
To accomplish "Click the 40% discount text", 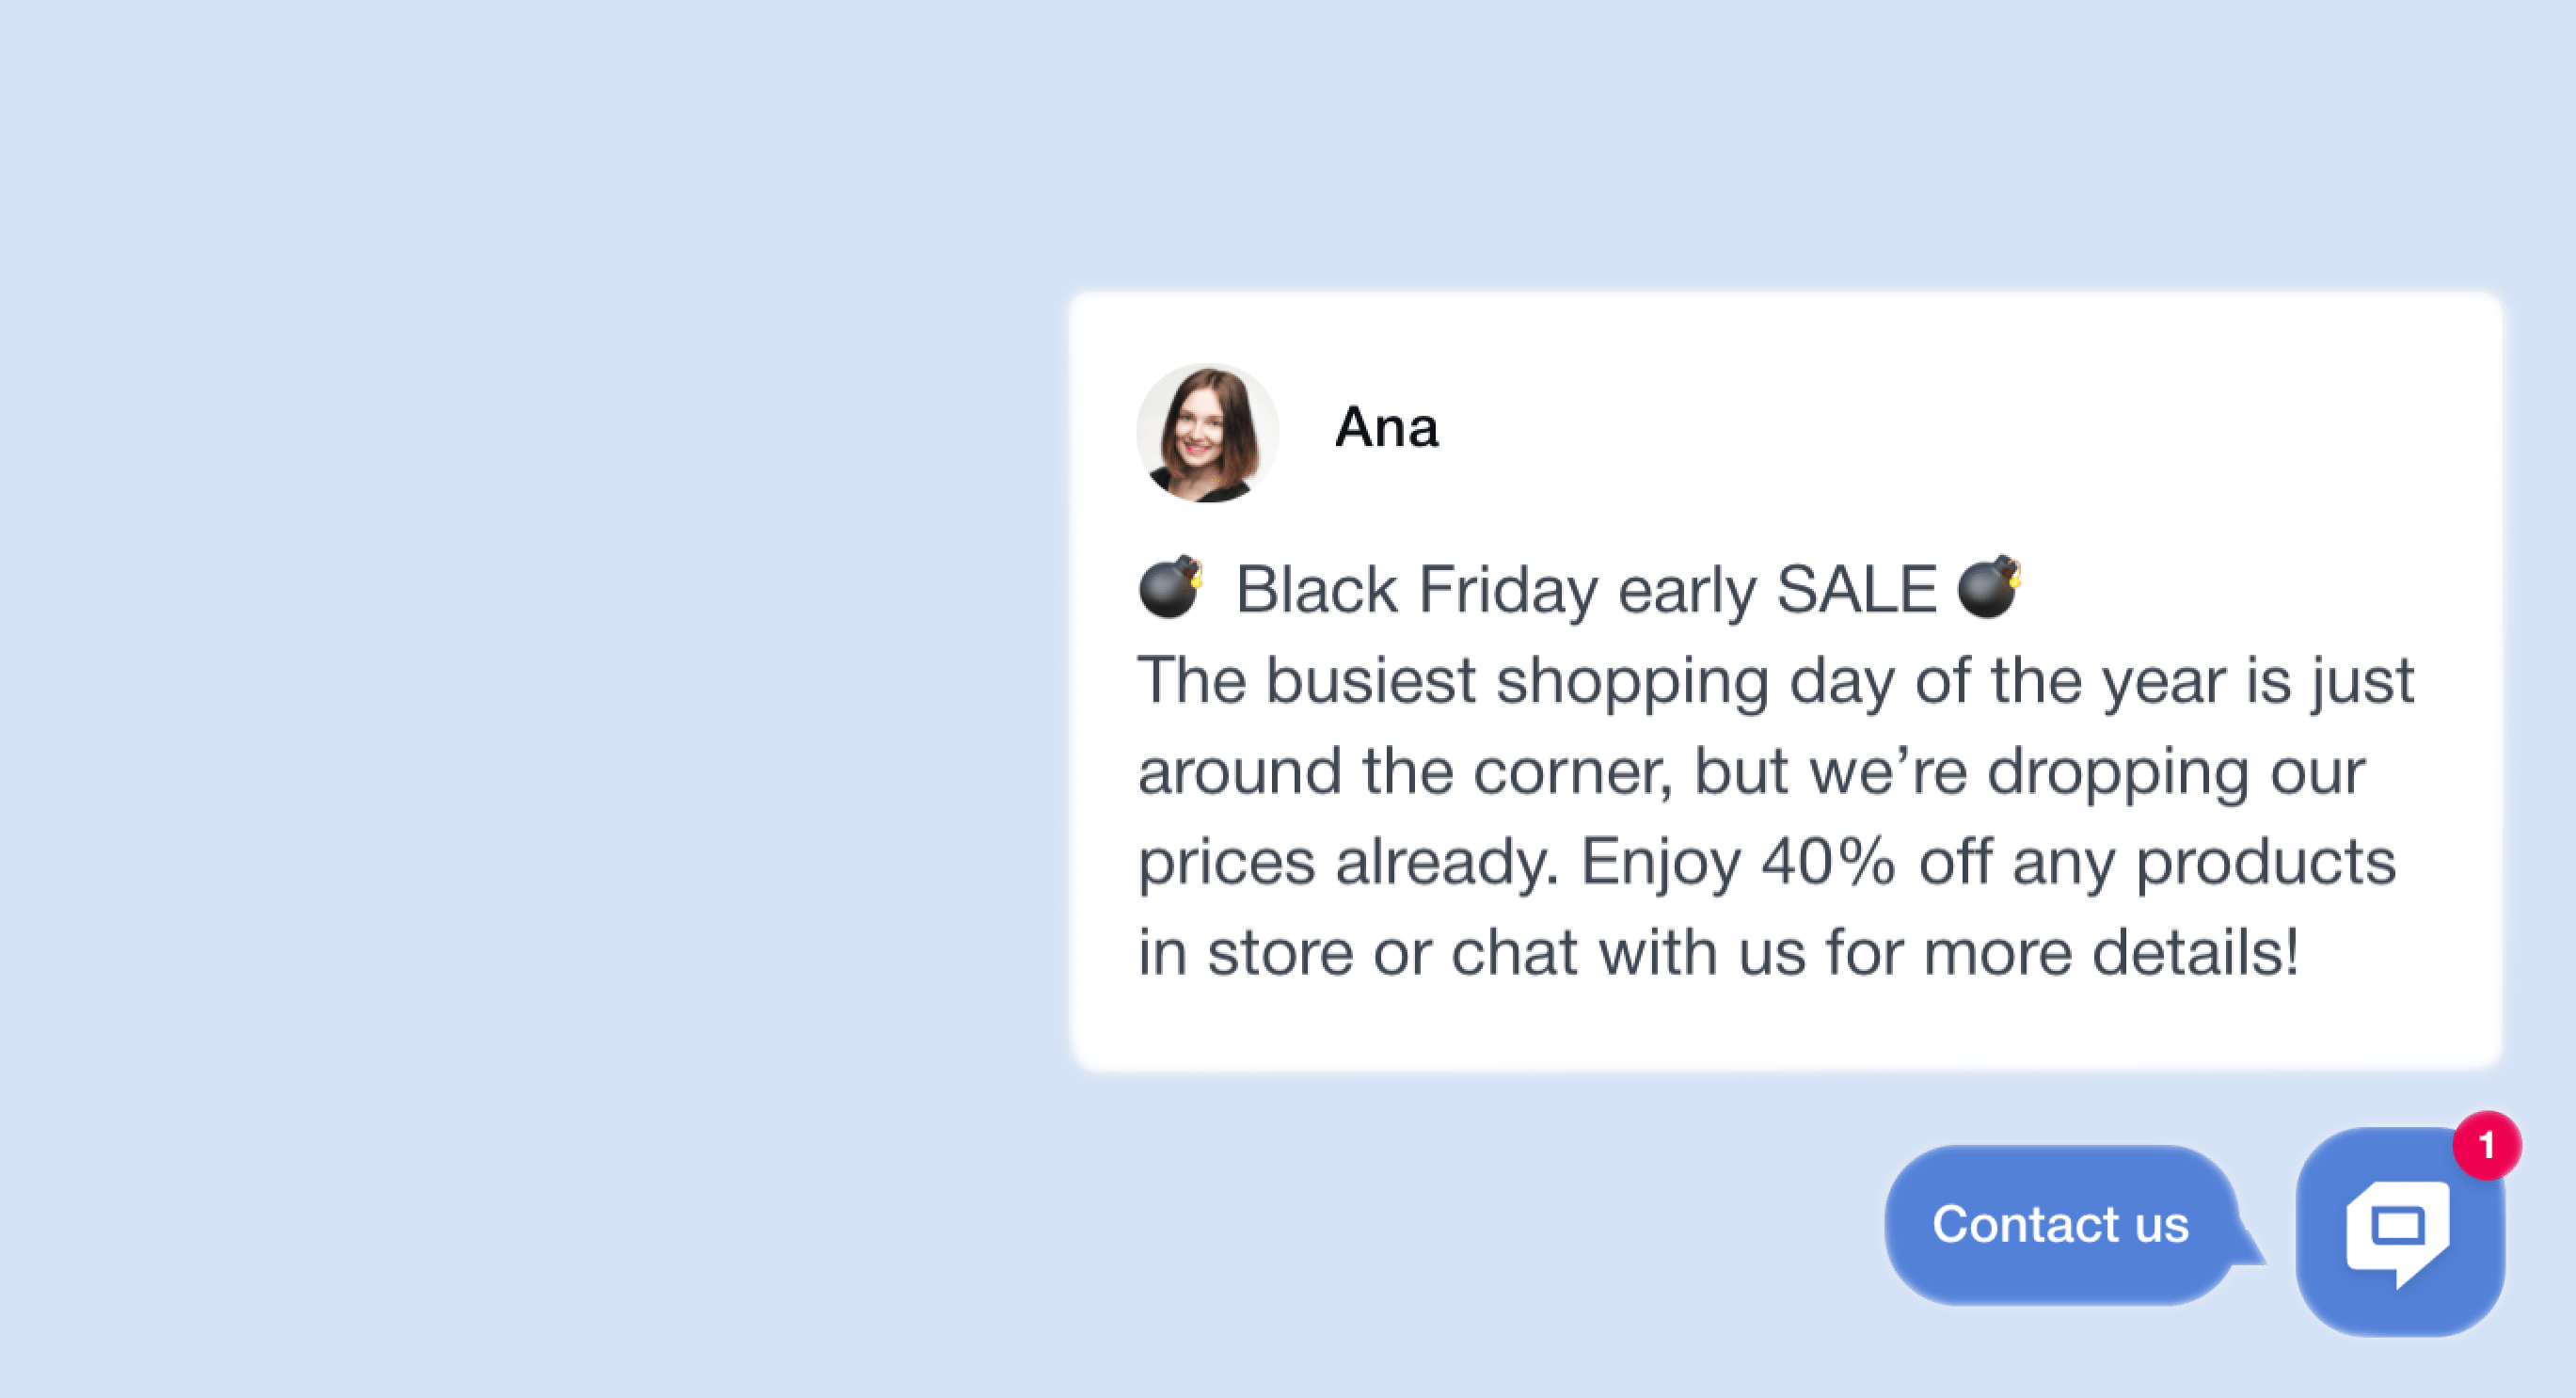I will tap(1828, 861).
